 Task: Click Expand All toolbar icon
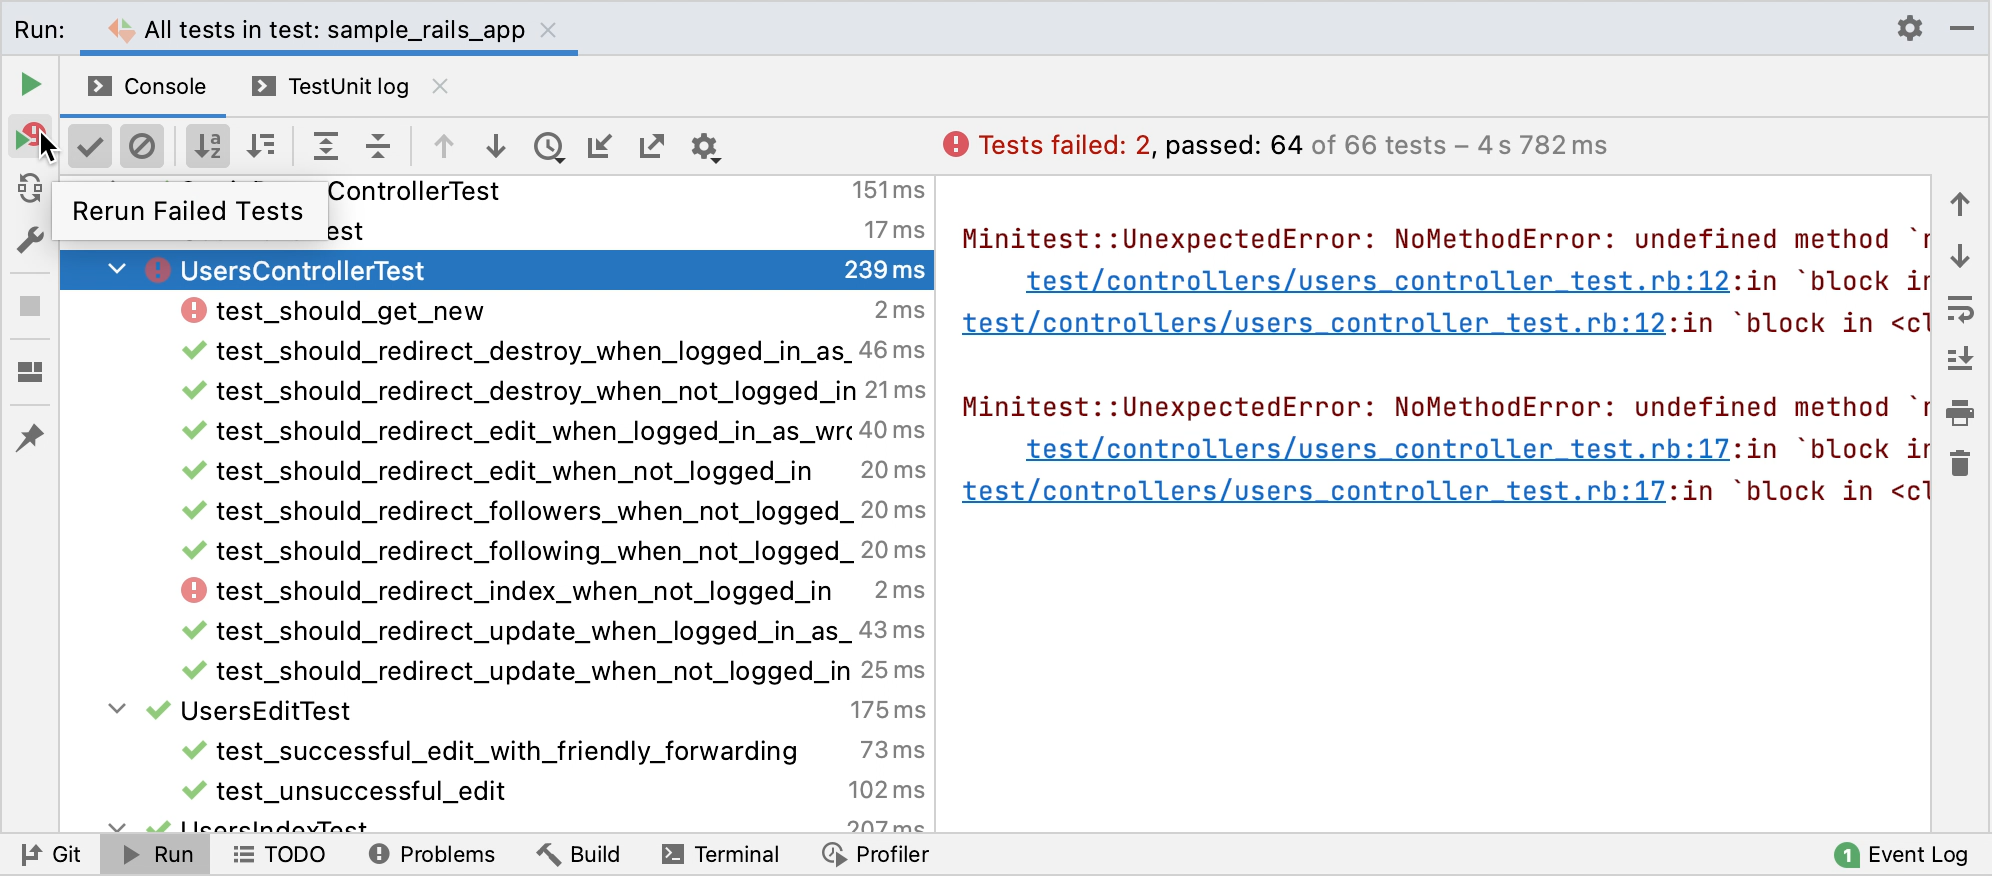click(x=326, y=147)
